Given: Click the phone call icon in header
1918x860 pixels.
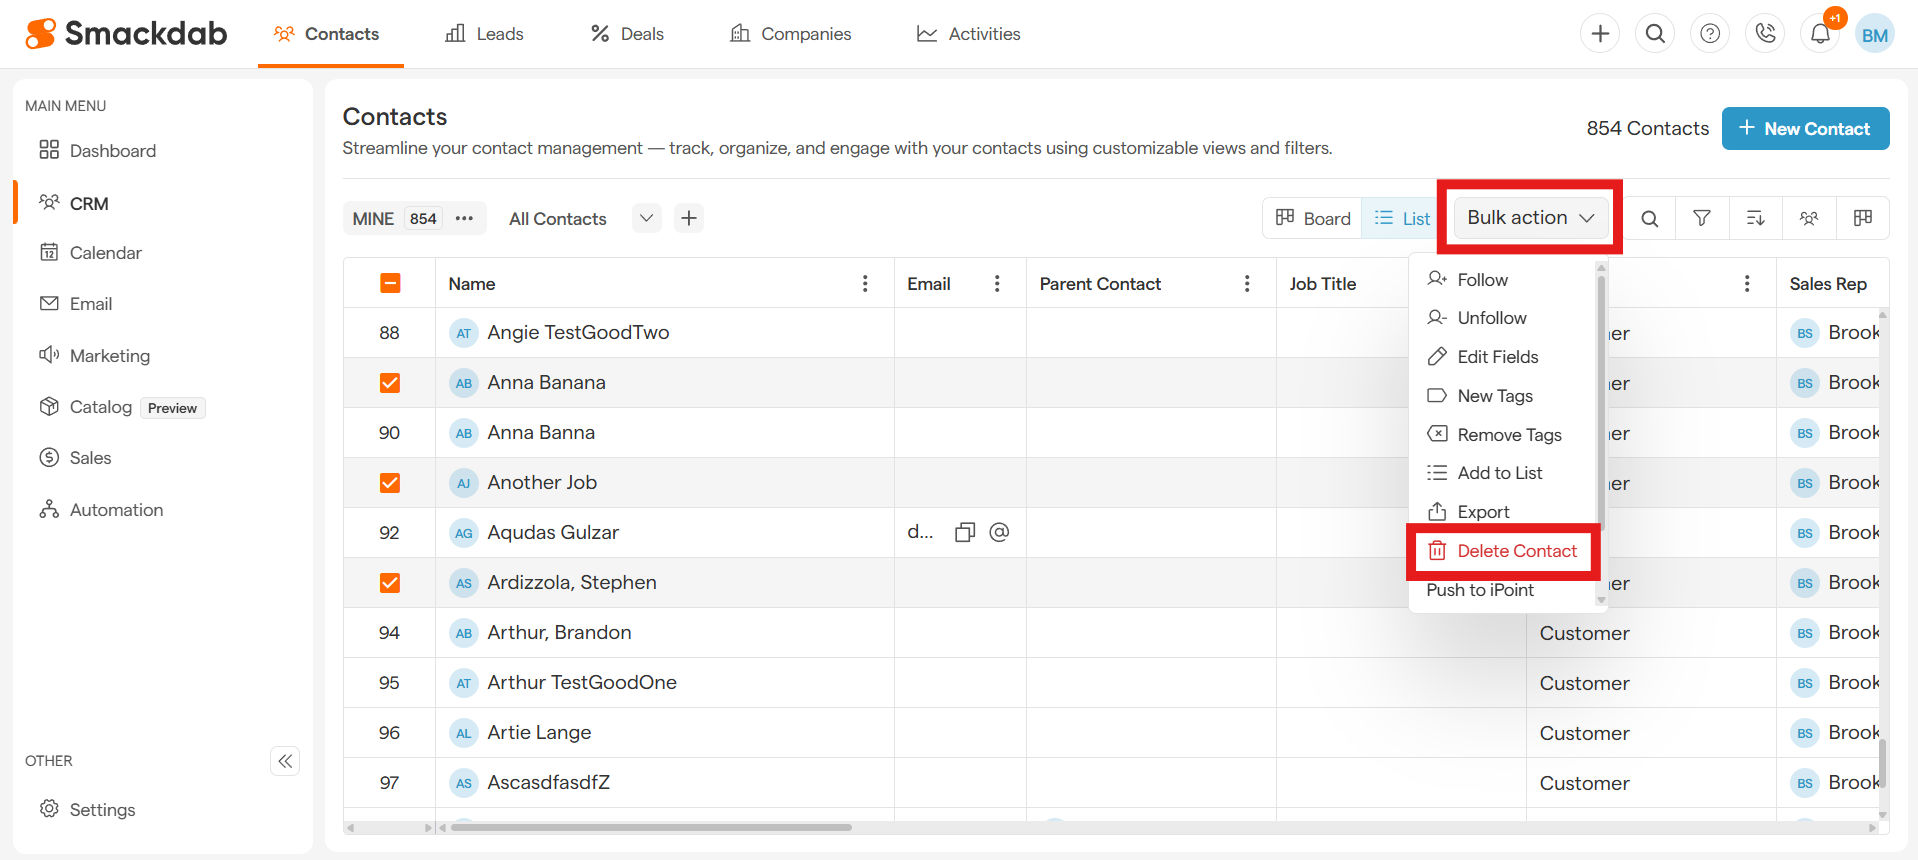Looking at the screenshot, I should click(x=1765, y=34).
